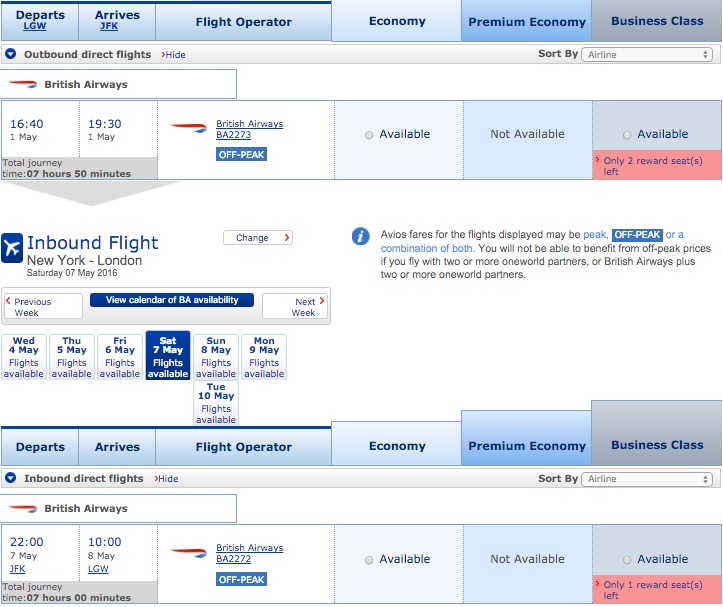The image size is (723, 607).
Task: Hide the outbound direct flights section
Action: [173, 54]
